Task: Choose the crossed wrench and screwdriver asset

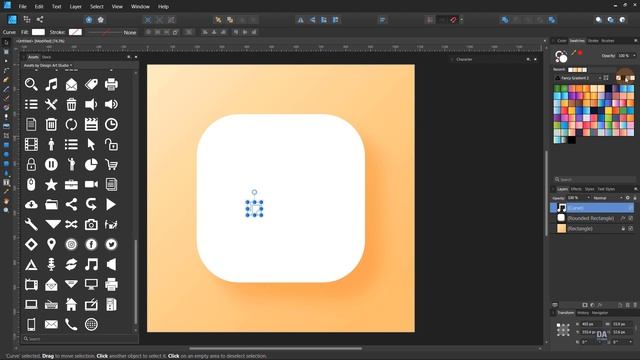Action: pyautogui.click(x=51, y=104)
